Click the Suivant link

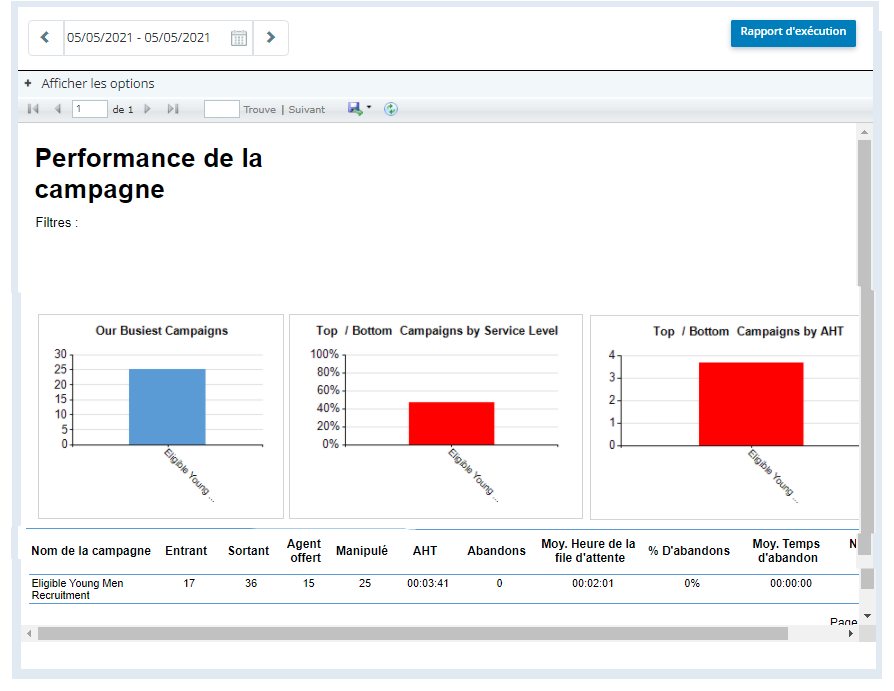tap(307, 109)
